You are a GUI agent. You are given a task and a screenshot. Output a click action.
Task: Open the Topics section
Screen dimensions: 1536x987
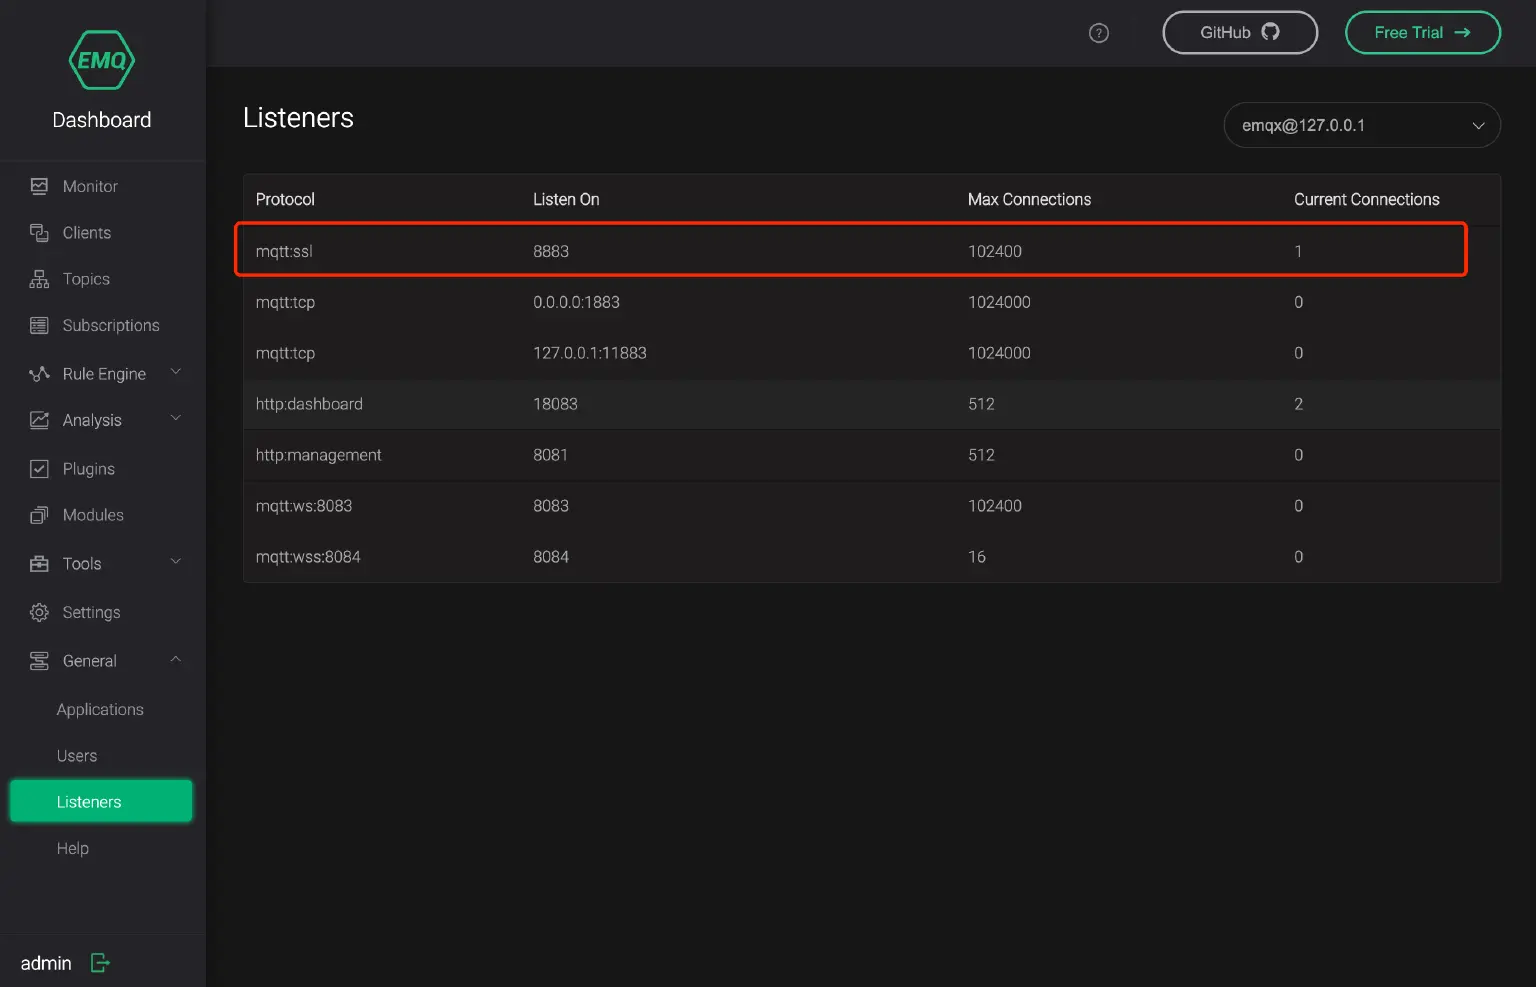click(x=84, y=278)
